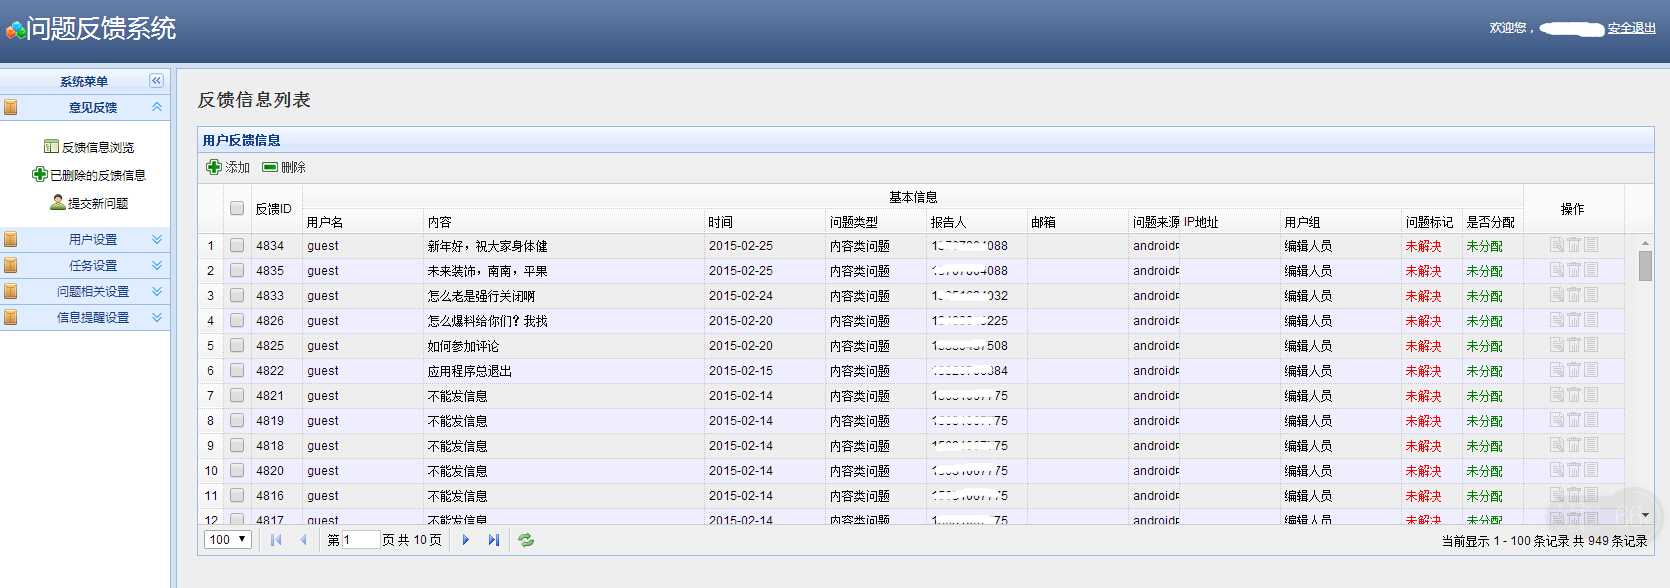
Task: Click the trash icon for feedback 4834
Action: click(1574, 245)
